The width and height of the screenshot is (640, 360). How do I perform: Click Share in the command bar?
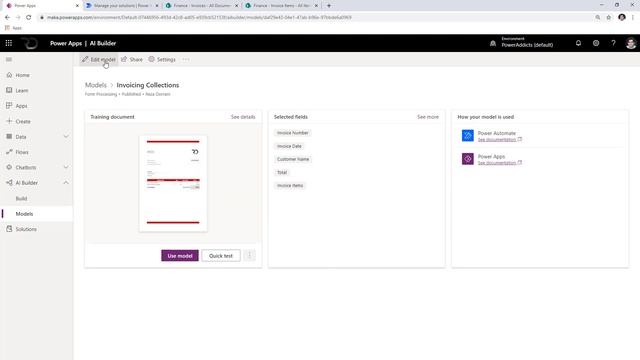132,60
